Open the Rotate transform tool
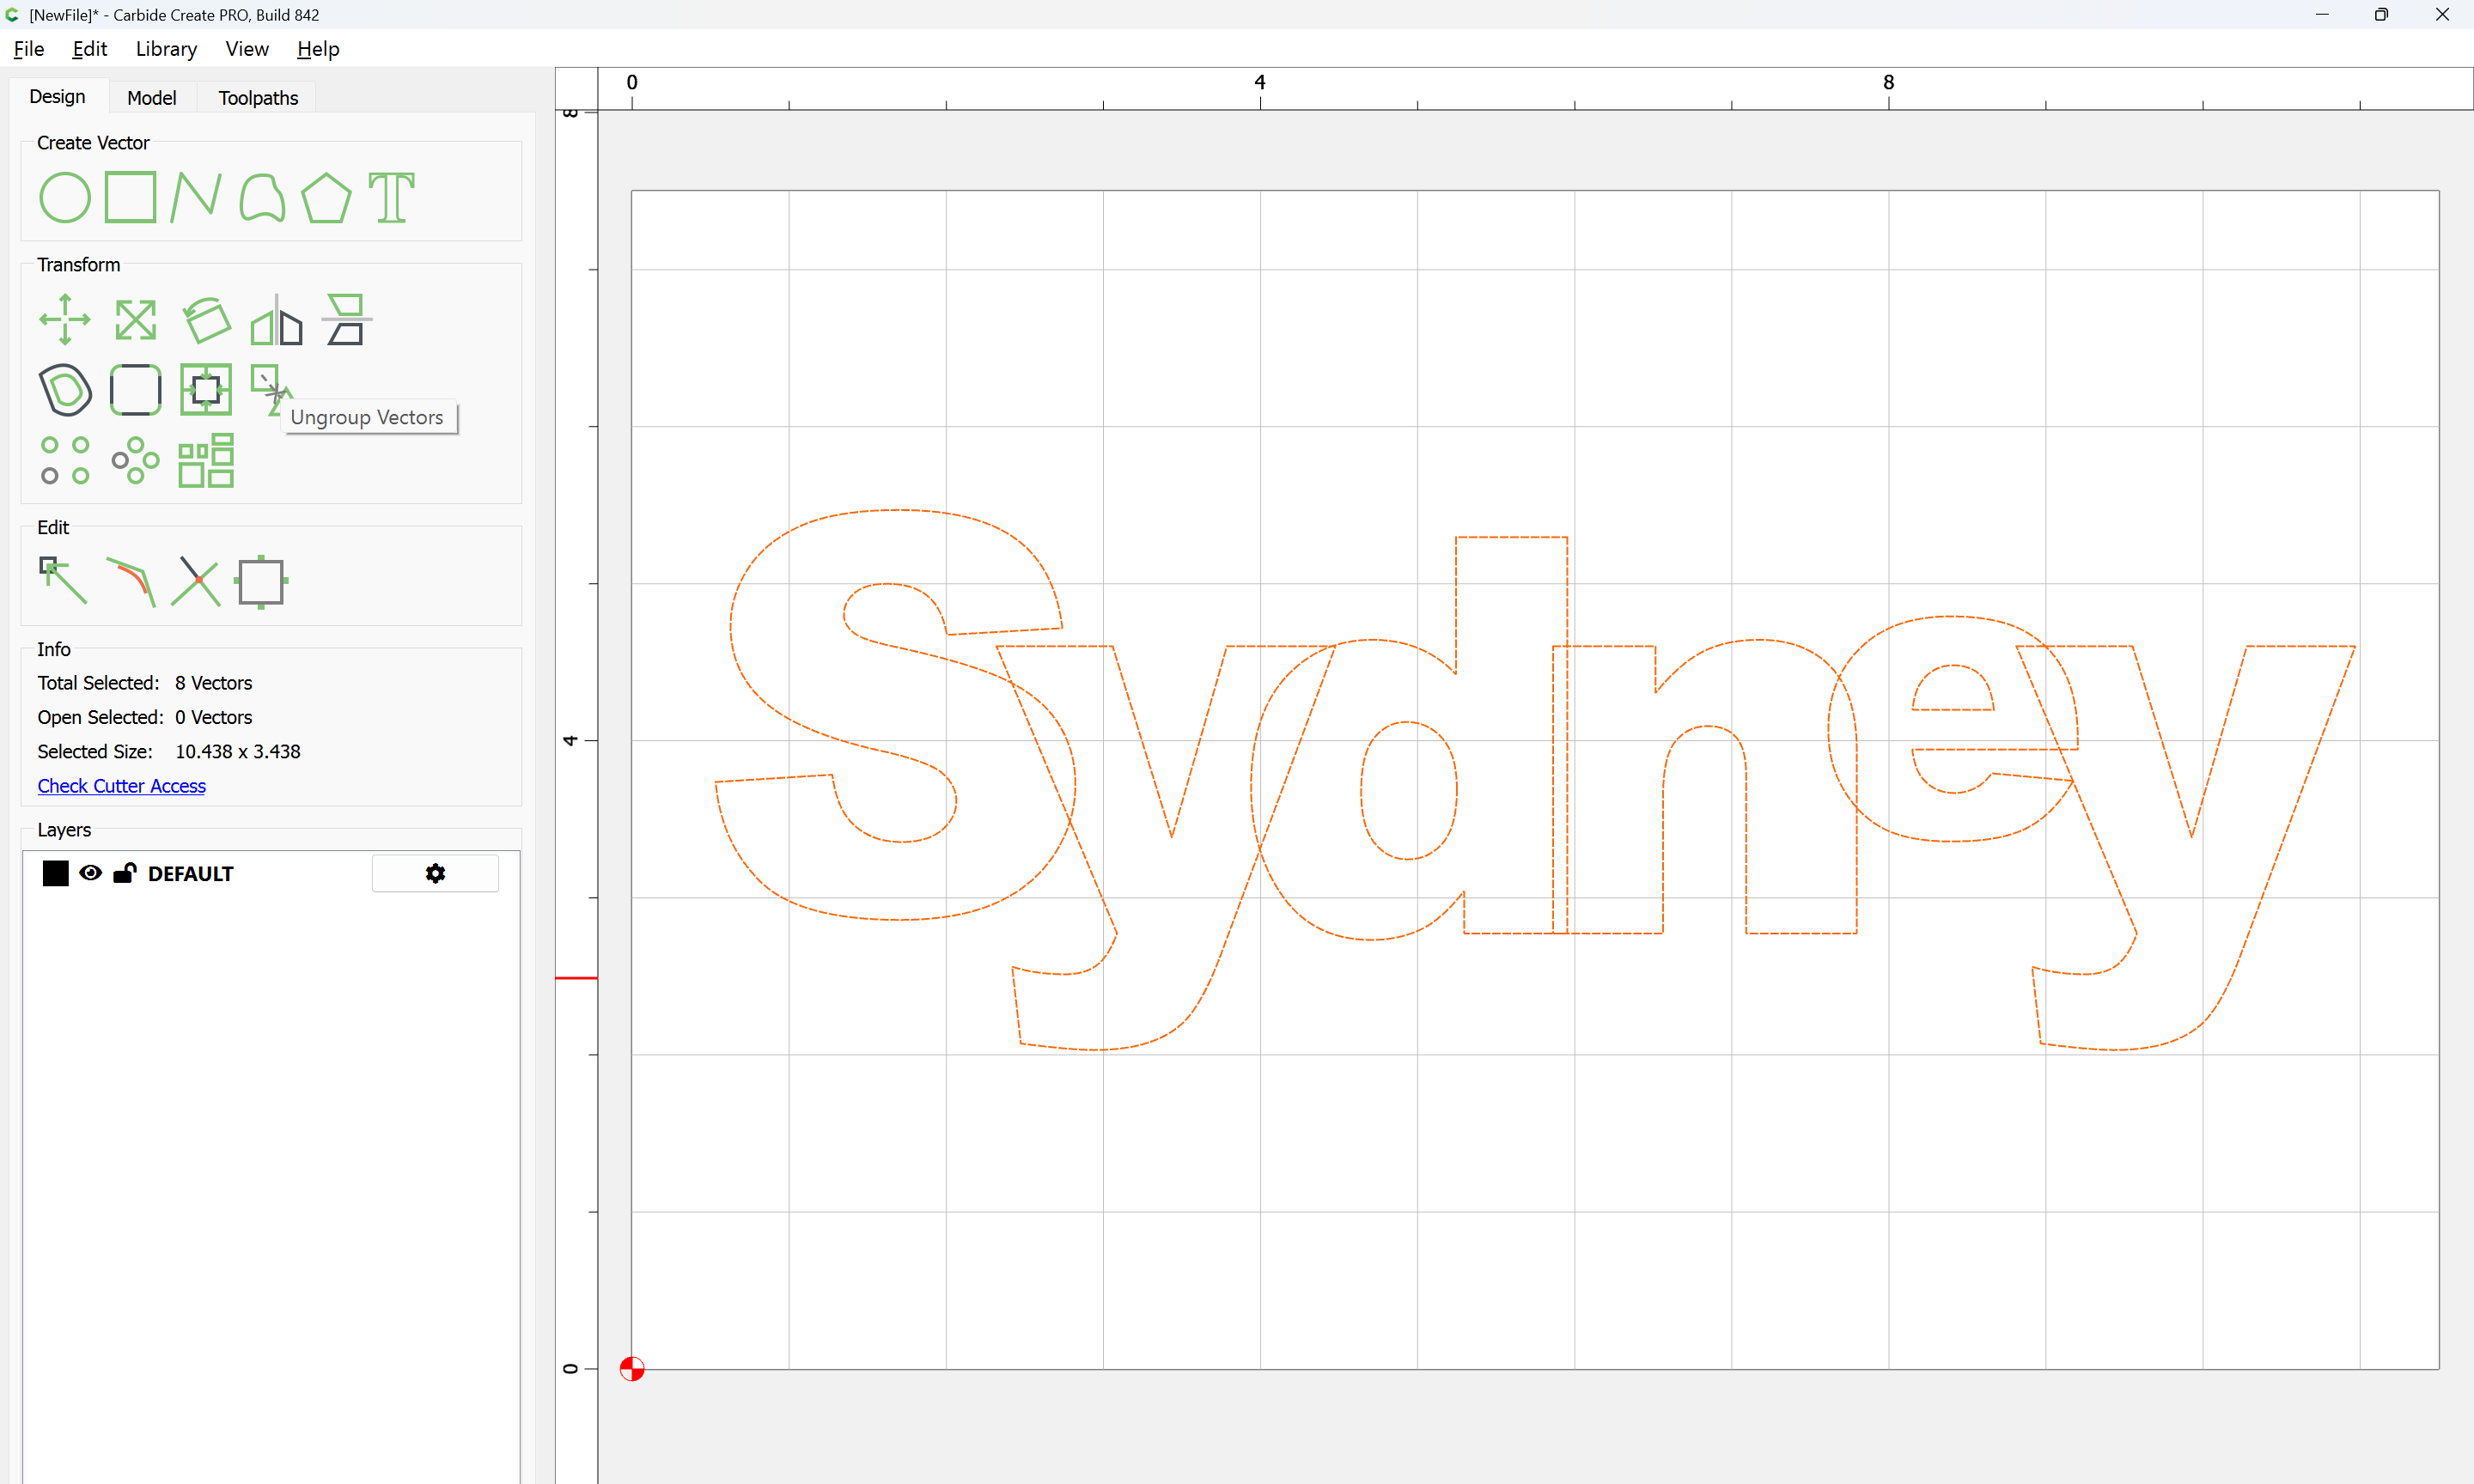This screenshot has width=2474, height=1484. 206,320
